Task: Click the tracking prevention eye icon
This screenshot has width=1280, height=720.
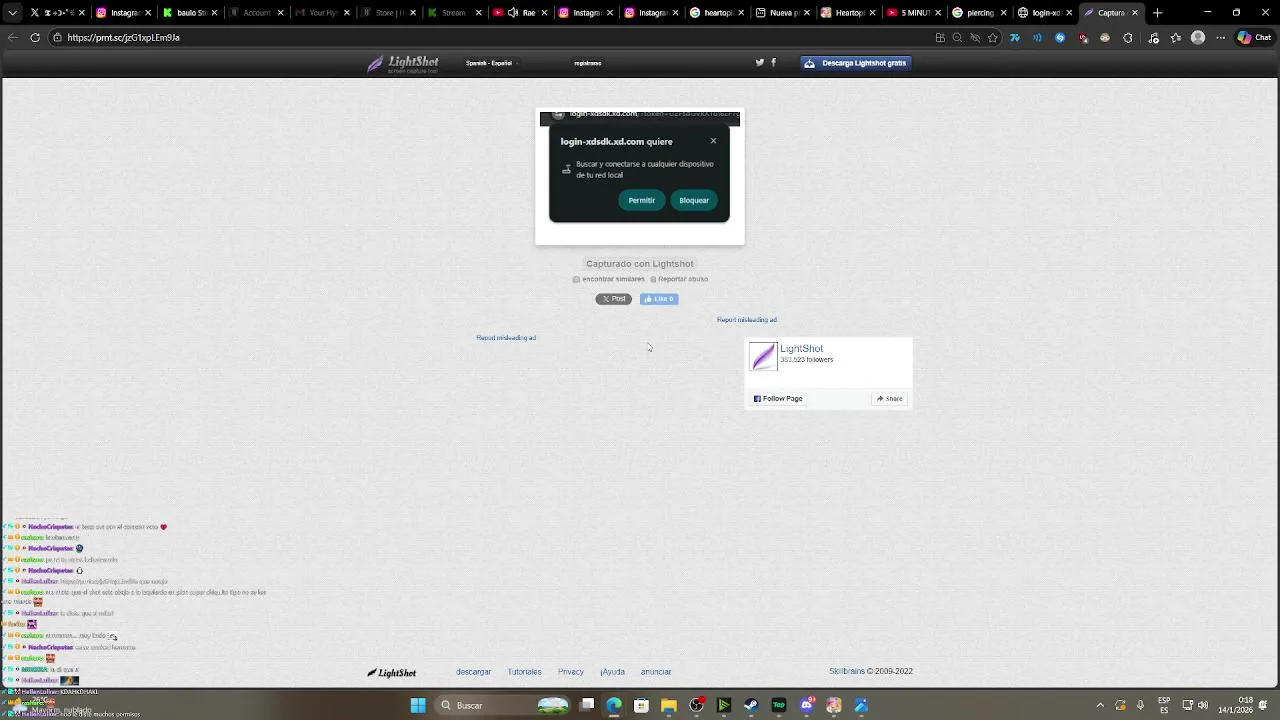Action: [975, 38]
